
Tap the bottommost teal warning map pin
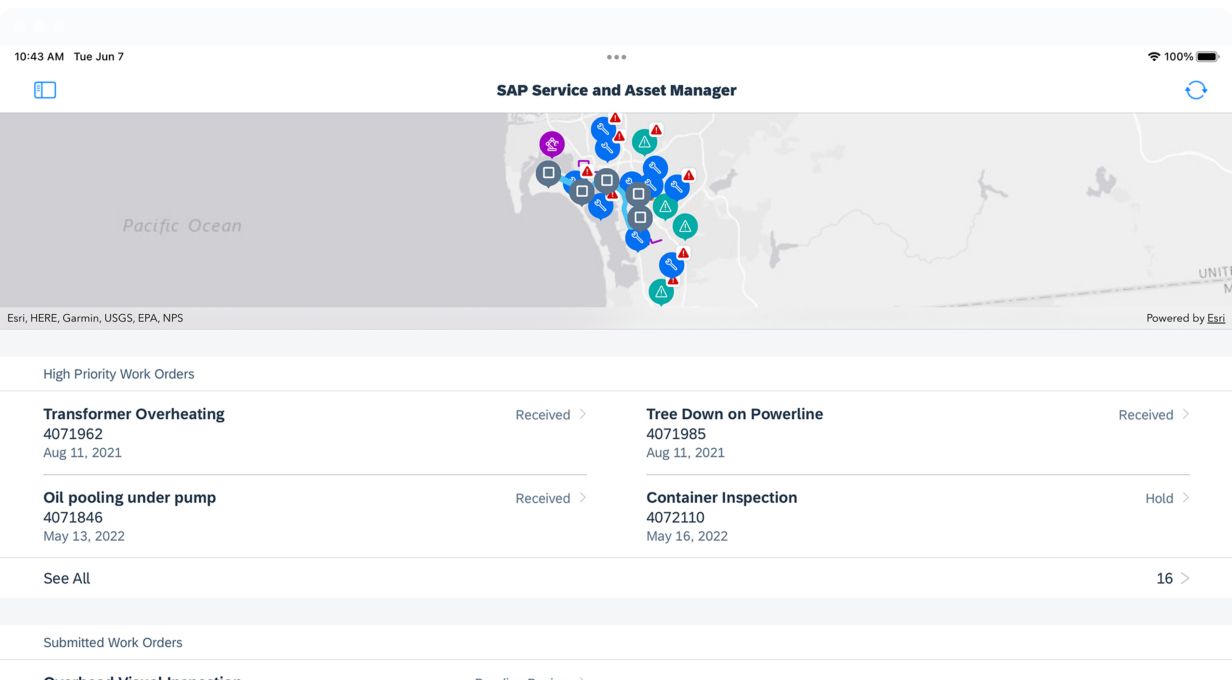660,291
